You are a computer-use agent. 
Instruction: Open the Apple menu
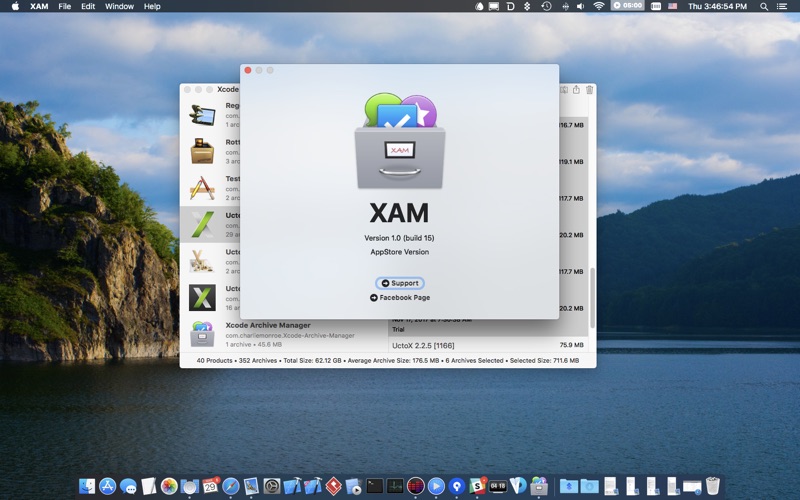point(15,6)
